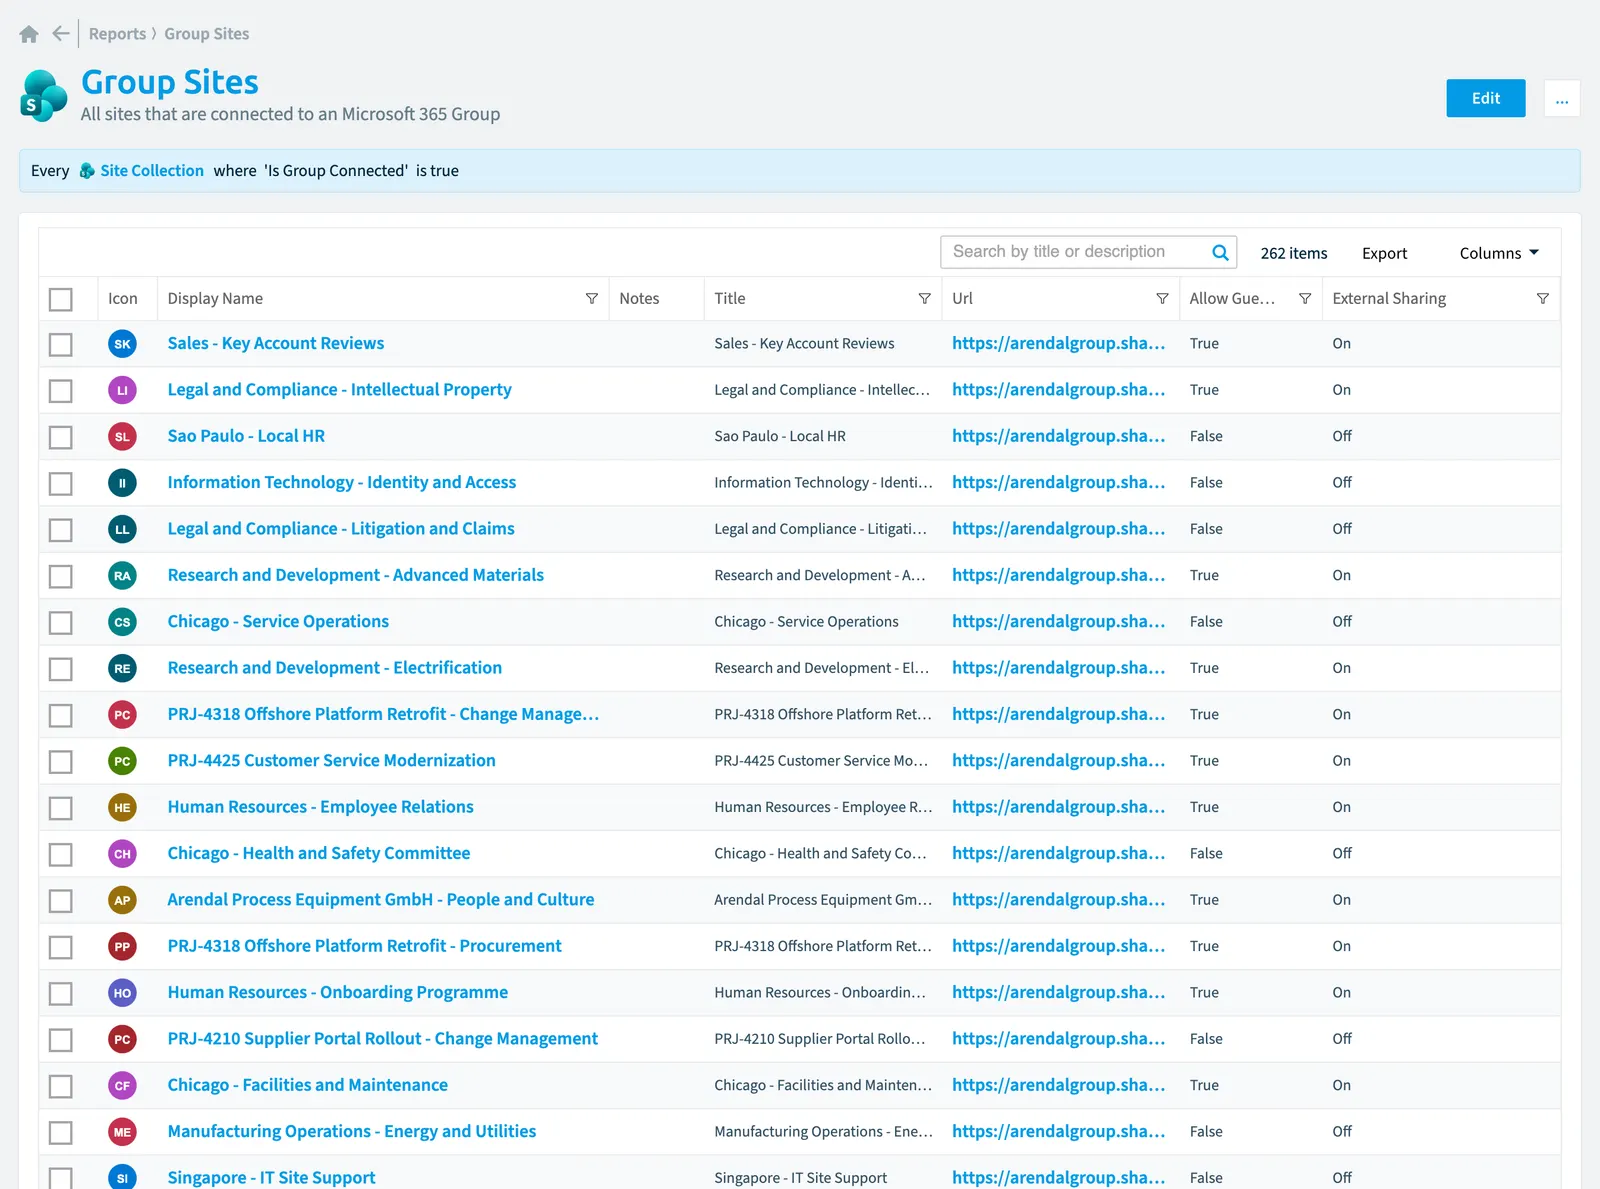Open URL for Chicago - Health and Safety Committee

pos(1059,854)
